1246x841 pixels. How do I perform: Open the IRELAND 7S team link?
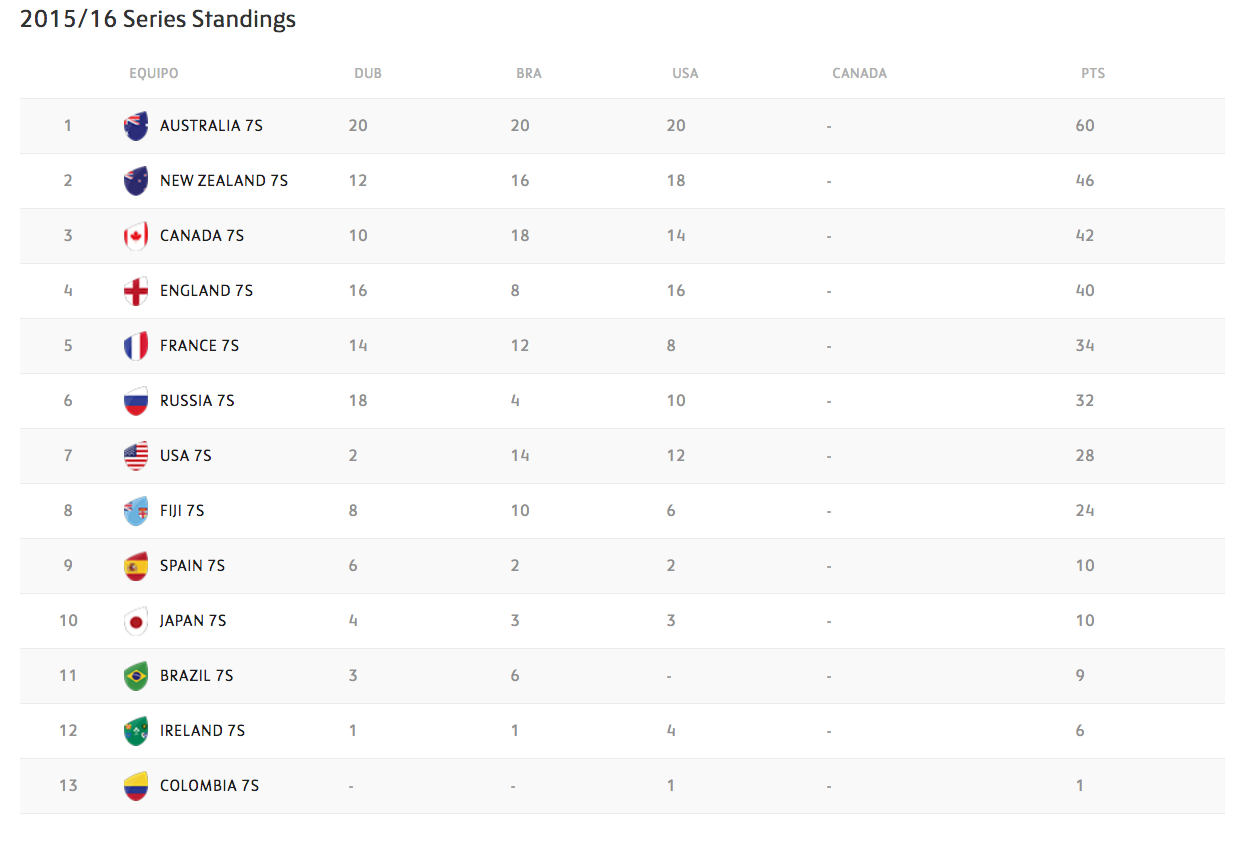[202, 731]
